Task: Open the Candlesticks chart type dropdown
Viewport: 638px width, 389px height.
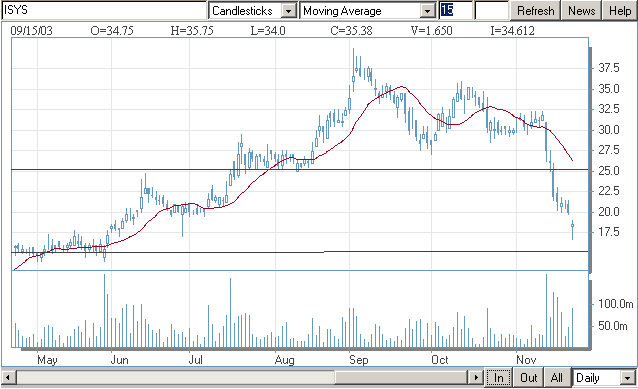Action: coord(288,11)
